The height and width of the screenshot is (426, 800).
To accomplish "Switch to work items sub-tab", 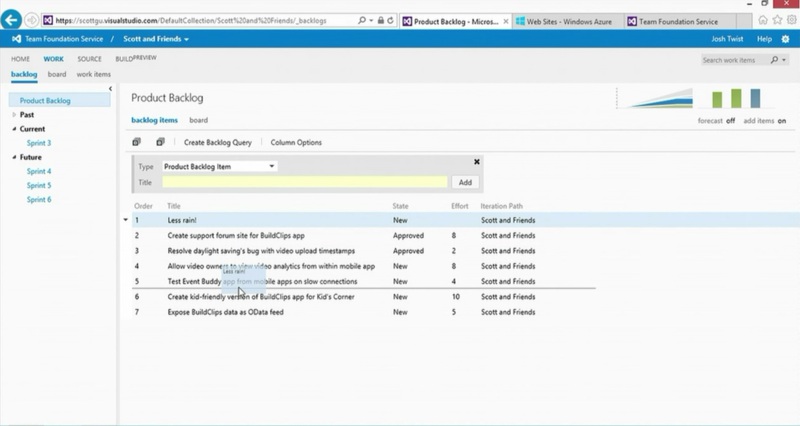I will point(93,74).
